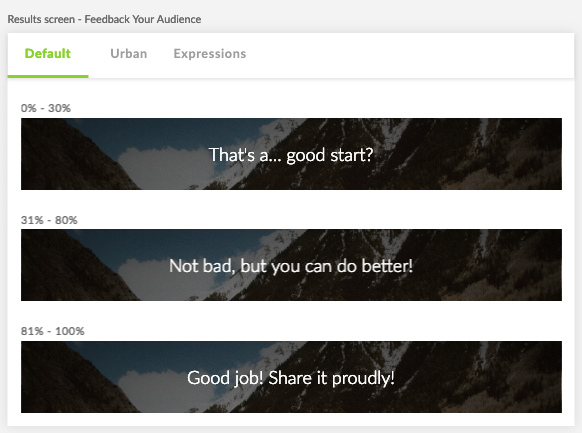Click the 0% - 30% range label
582x433 pixels.
[x=46, y=108]
